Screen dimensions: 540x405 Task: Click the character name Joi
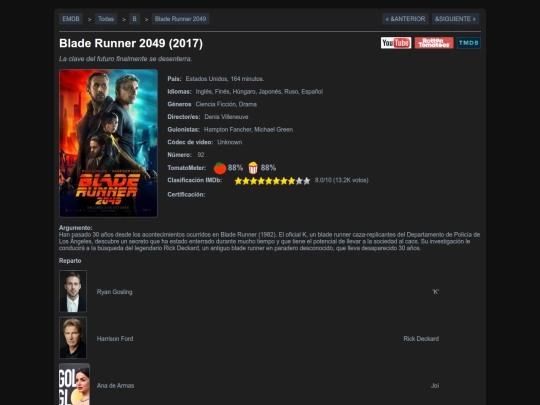coord(435,385)
